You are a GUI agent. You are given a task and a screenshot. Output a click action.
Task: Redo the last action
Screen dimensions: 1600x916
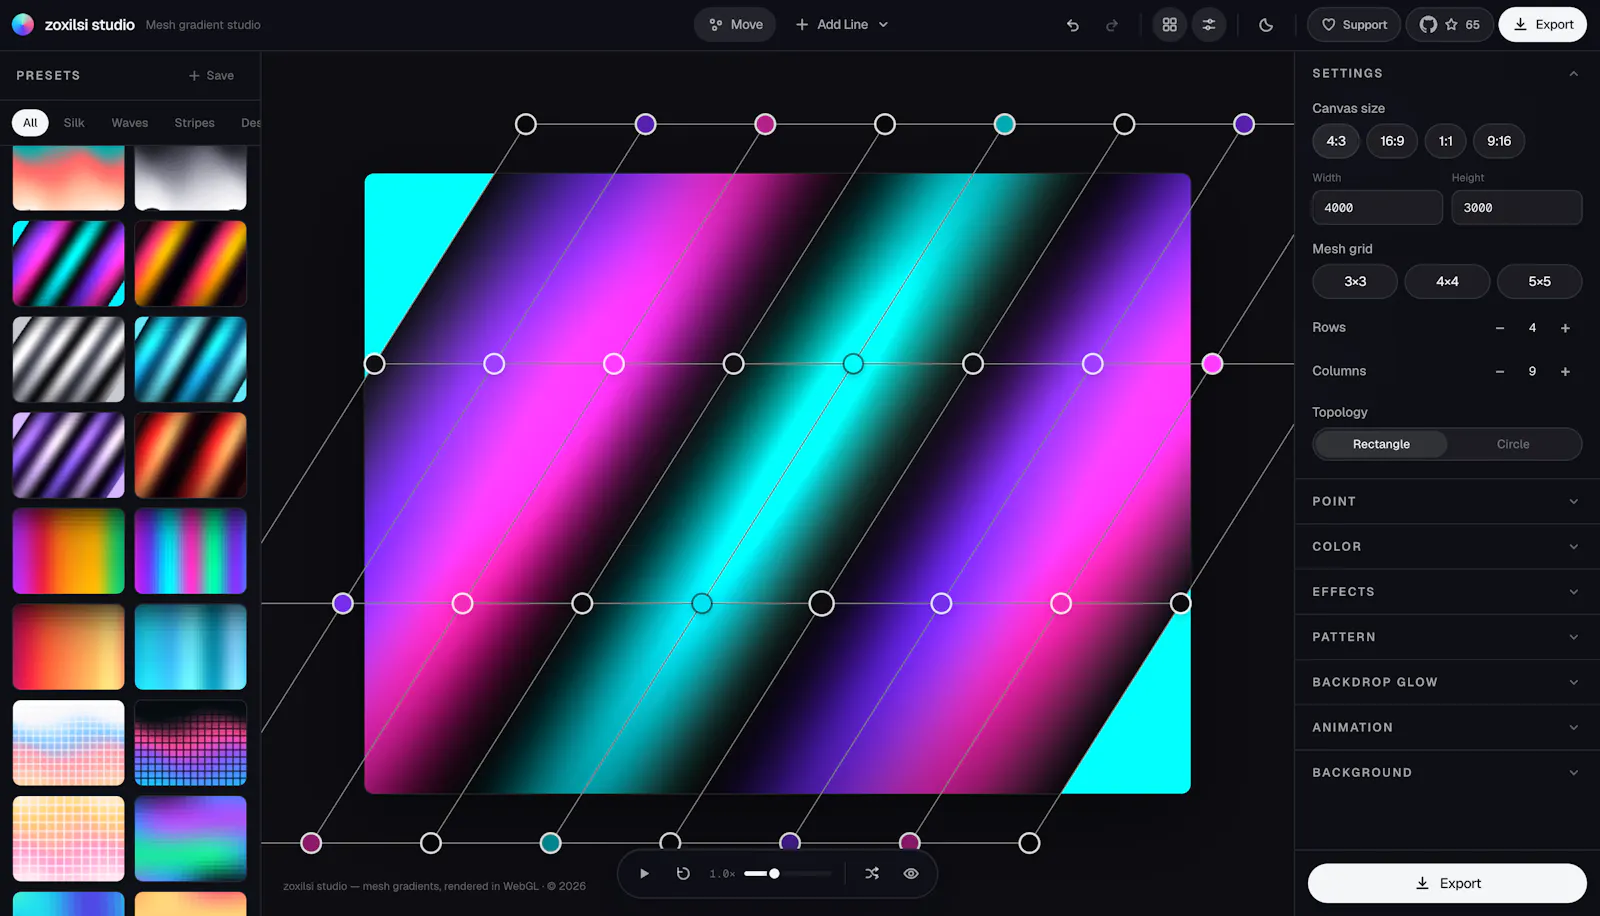pos(1112,25)
